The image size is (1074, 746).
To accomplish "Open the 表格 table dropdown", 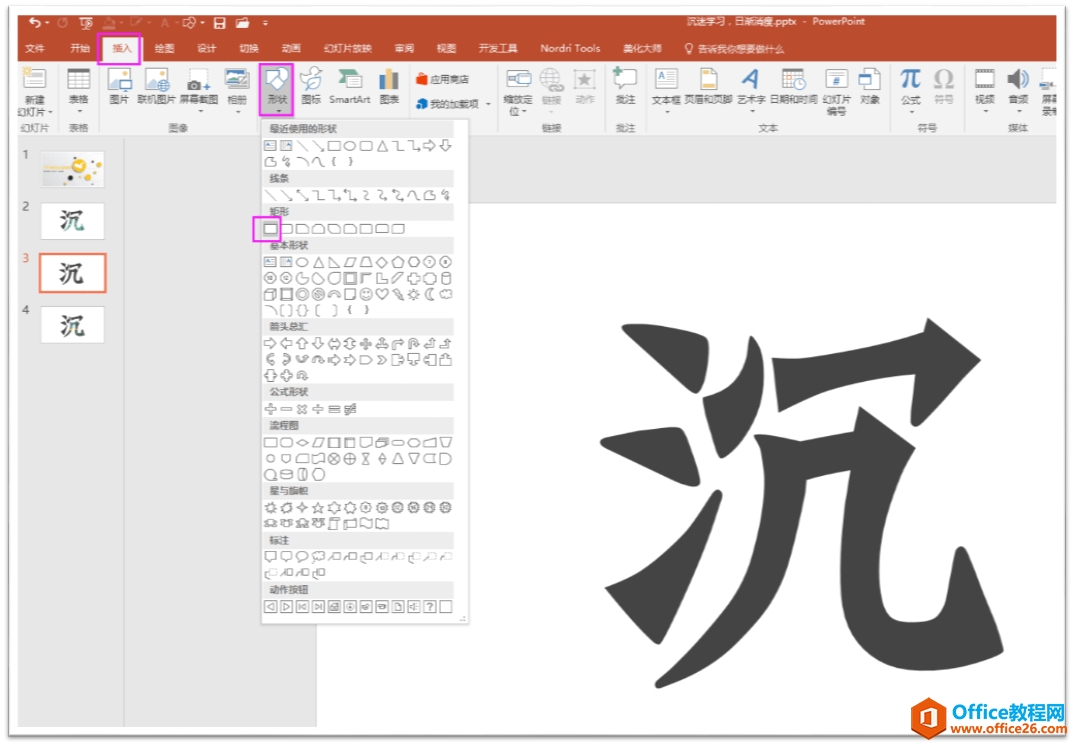I will [78, 88].
